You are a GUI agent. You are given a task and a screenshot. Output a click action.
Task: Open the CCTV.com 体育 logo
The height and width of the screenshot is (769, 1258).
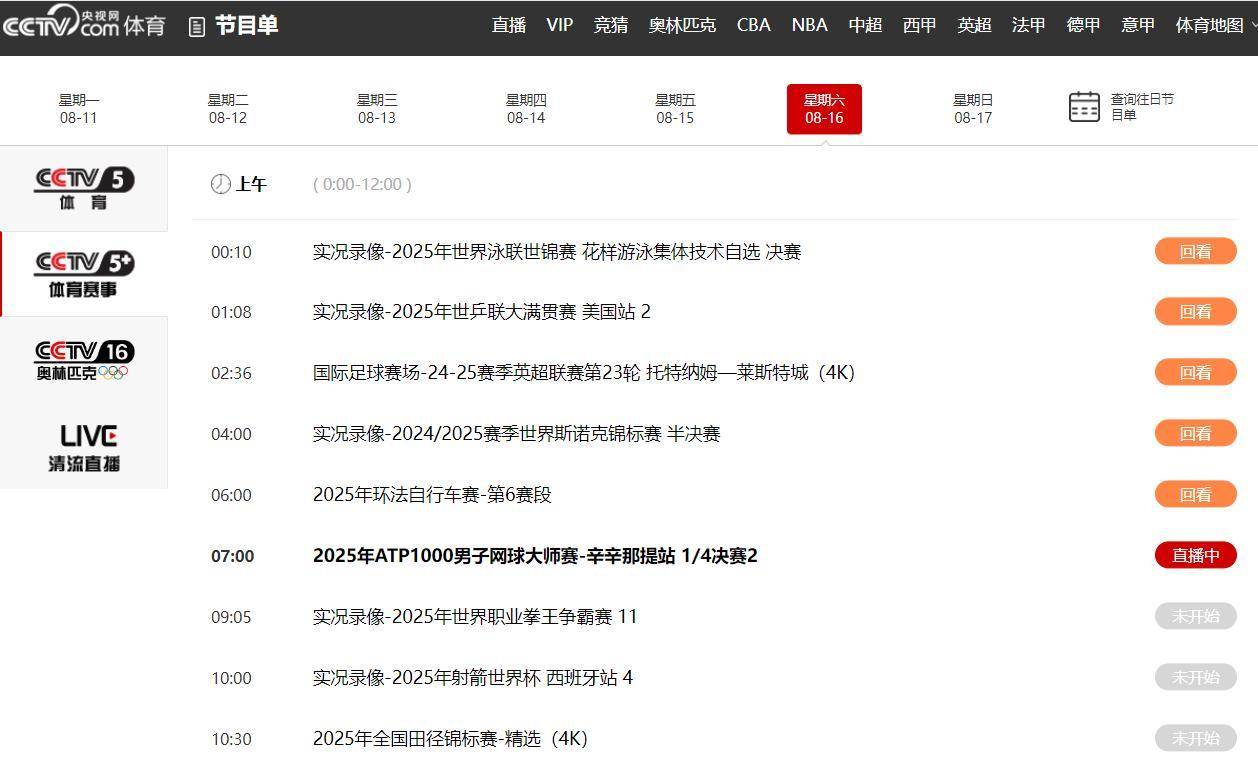[x=84, y=22]
